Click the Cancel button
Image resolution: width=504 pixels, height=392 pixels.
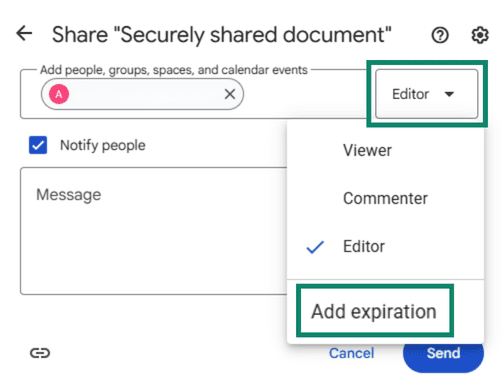coord(352,353)
